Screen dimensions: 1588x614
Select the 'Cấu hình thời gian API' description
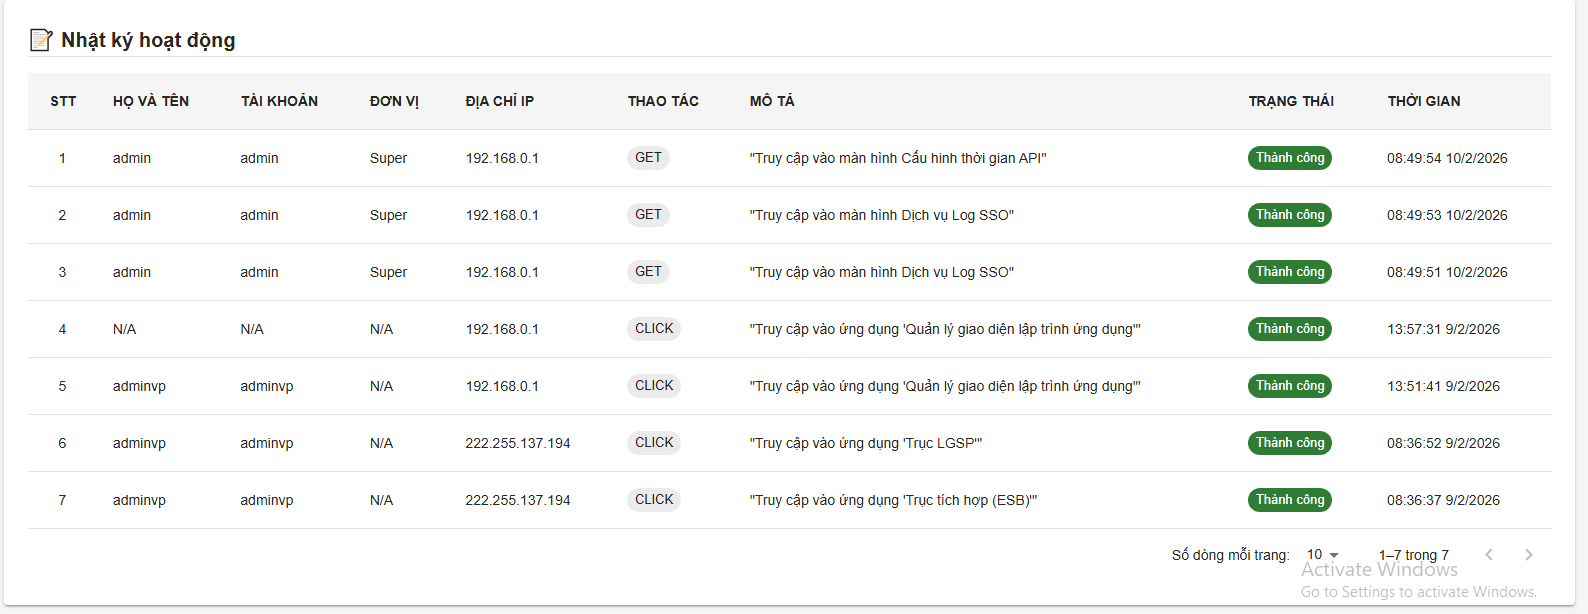pos(897,158)
